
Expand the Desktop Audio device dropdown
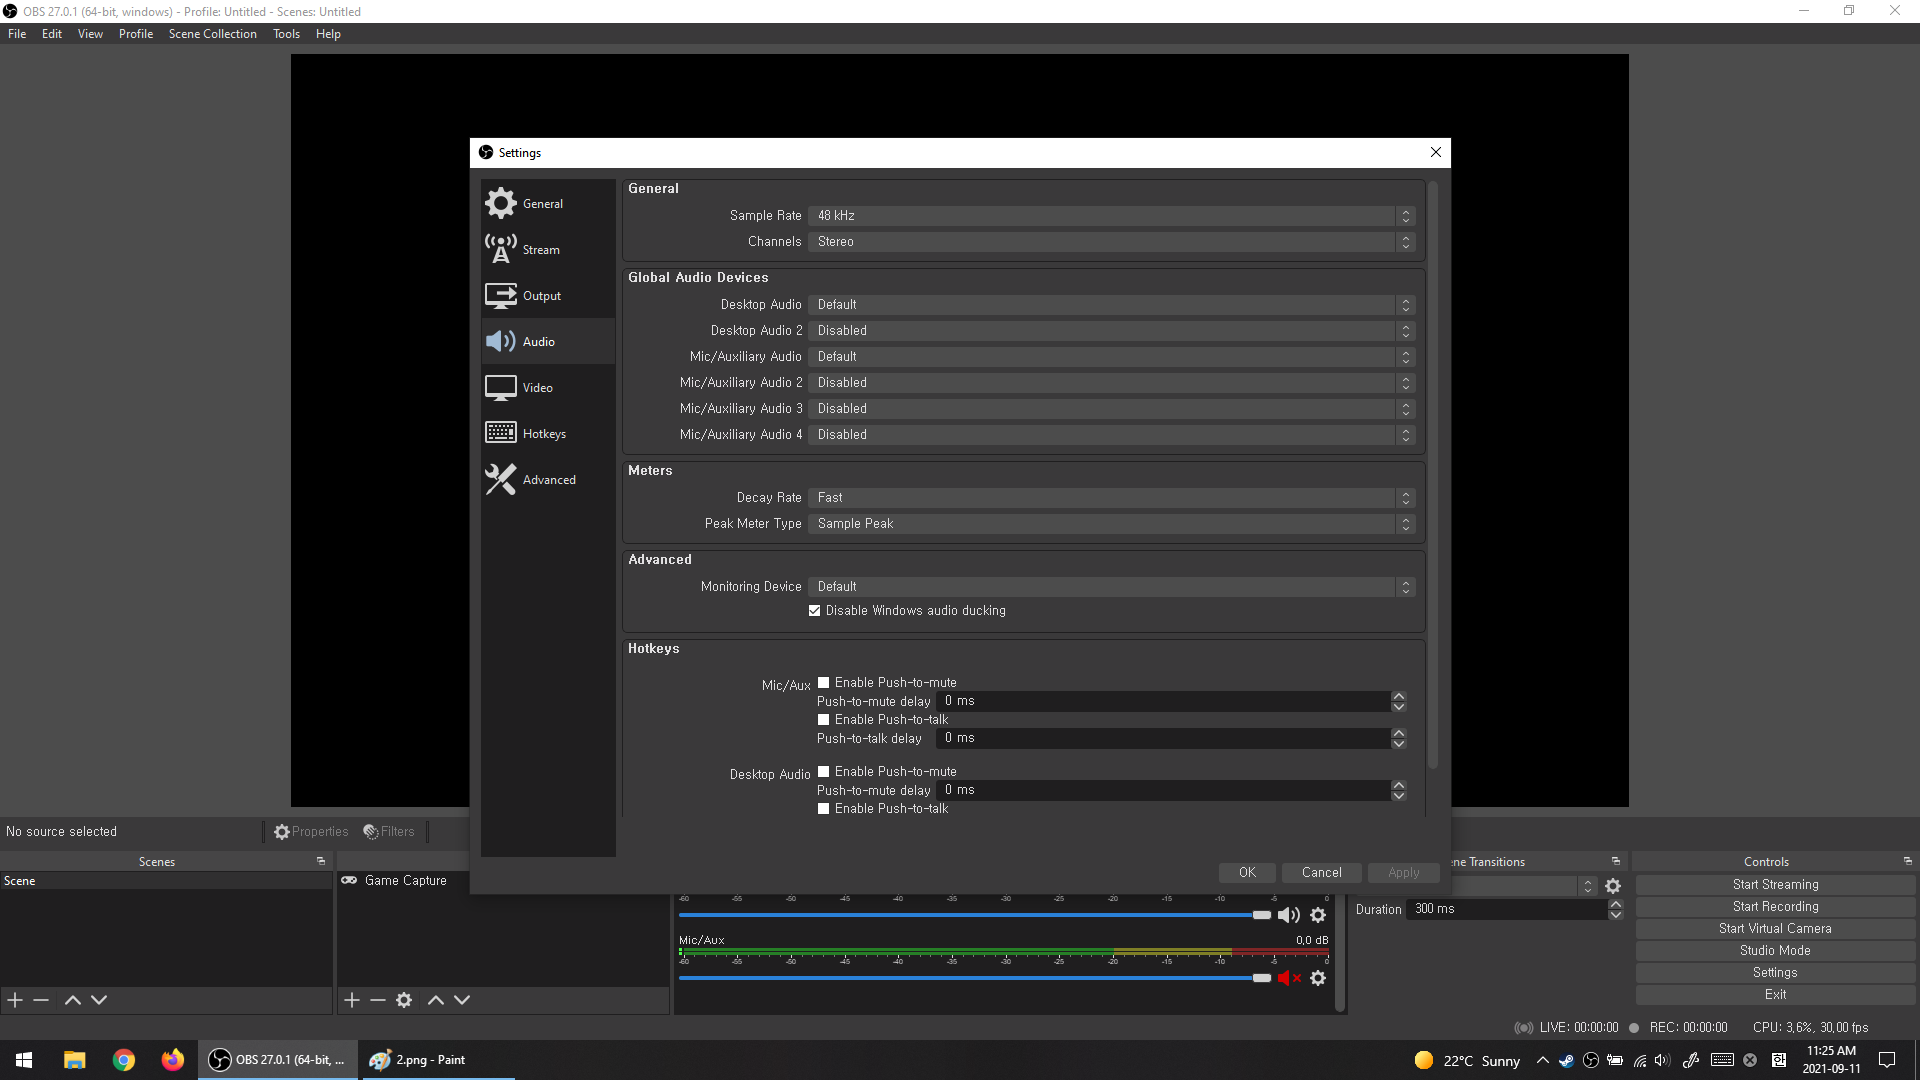pos(1110,305)
